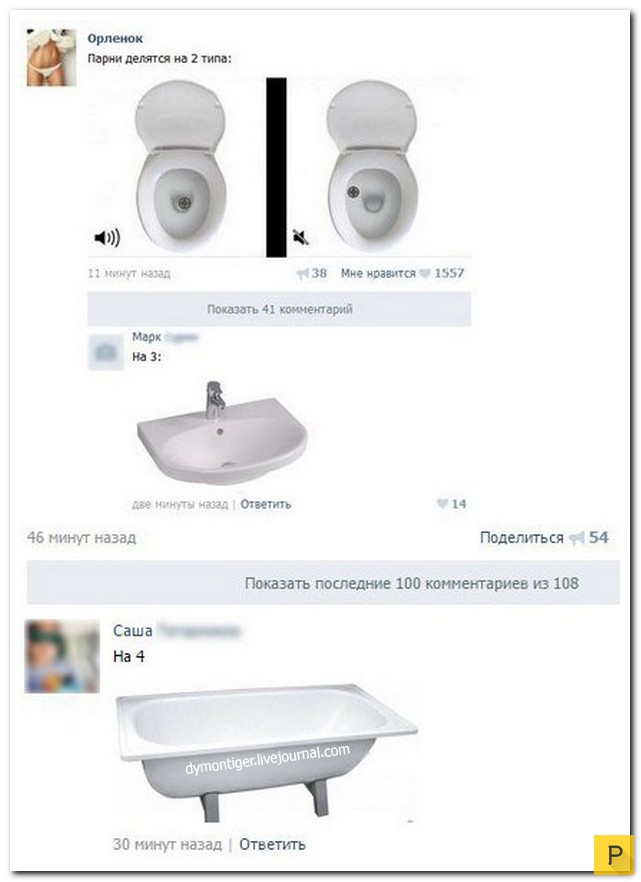Image resolution: width=641 pixels, height=882 pixels.
Task: Click the share megaphone icon beside 38
Action: pyautogui.click(x=303, y=273)
